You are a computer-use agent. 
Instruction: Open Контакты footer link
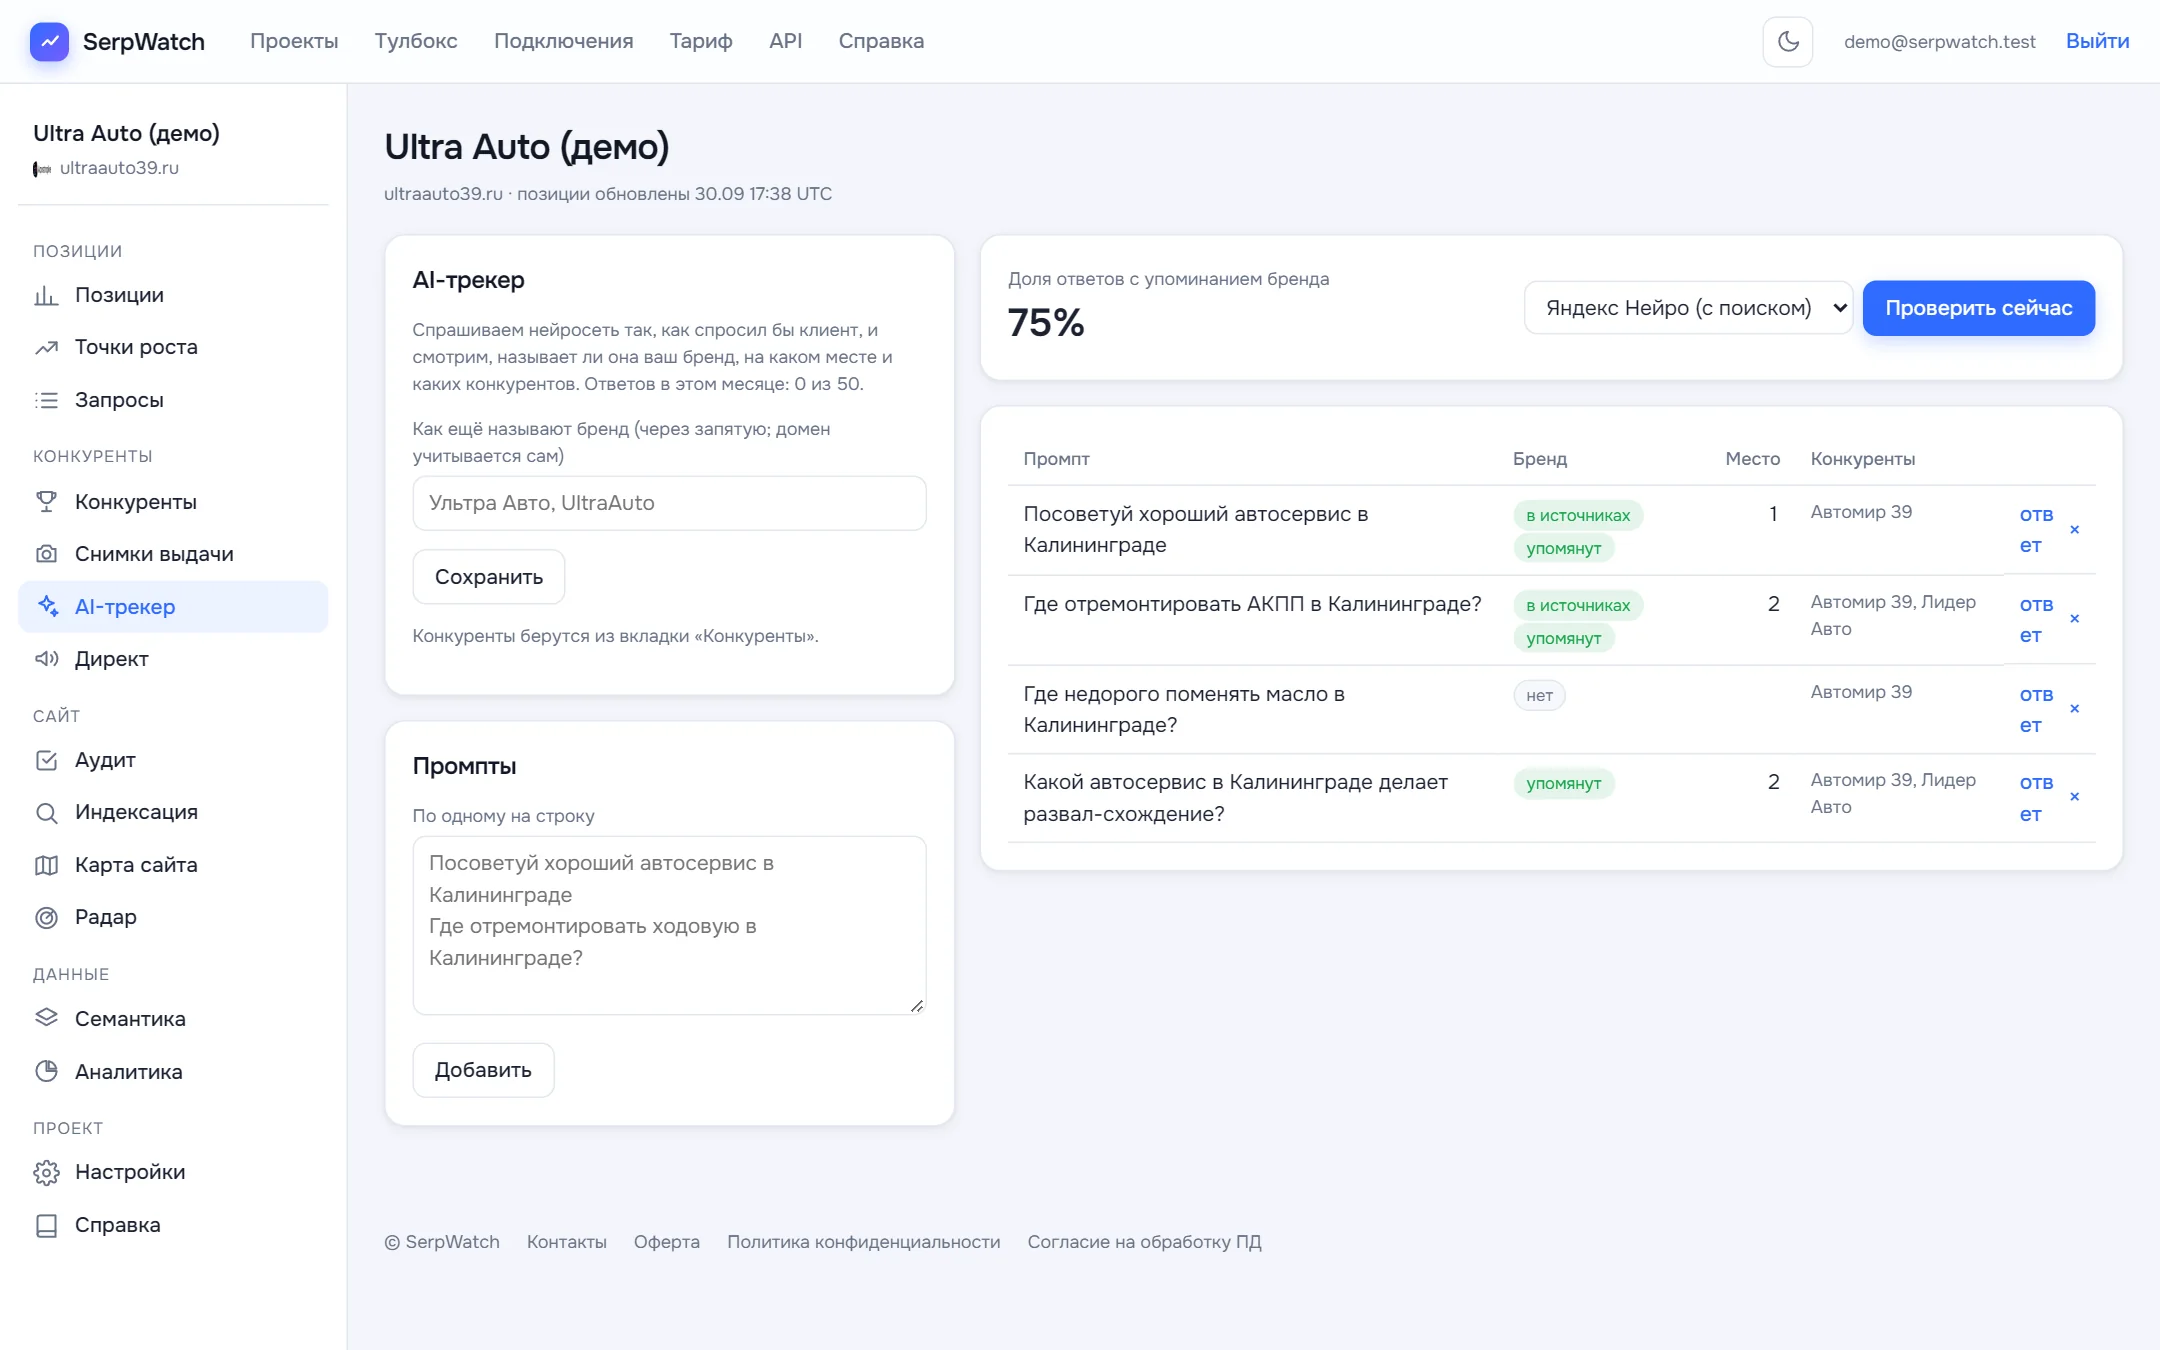[567, 1242]
